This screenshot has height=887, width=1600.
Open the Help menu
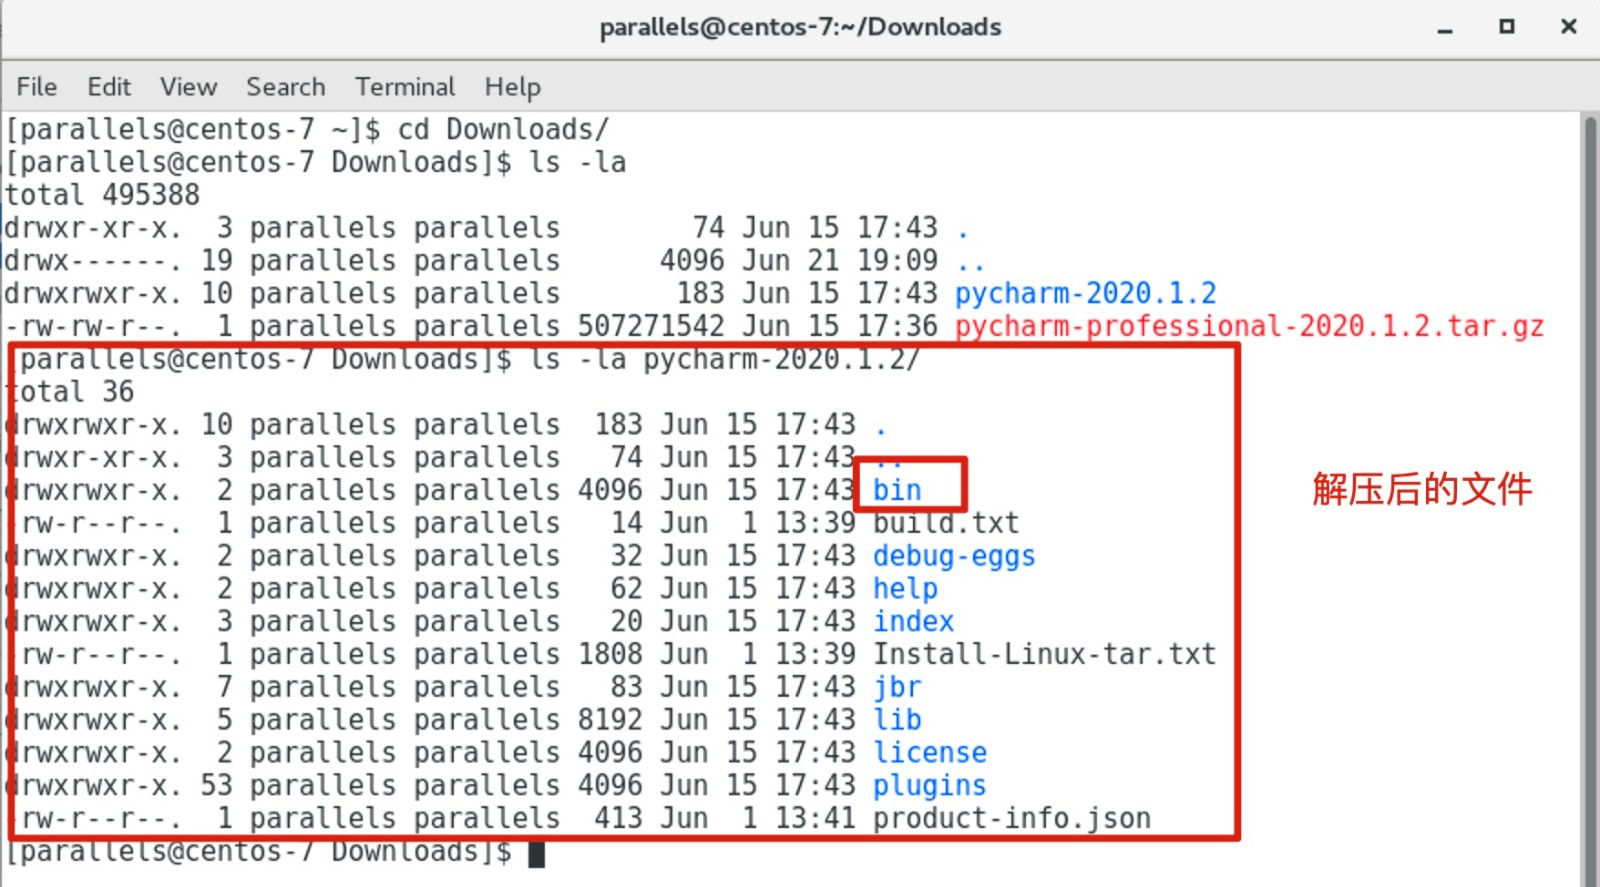tap(512, 88)
